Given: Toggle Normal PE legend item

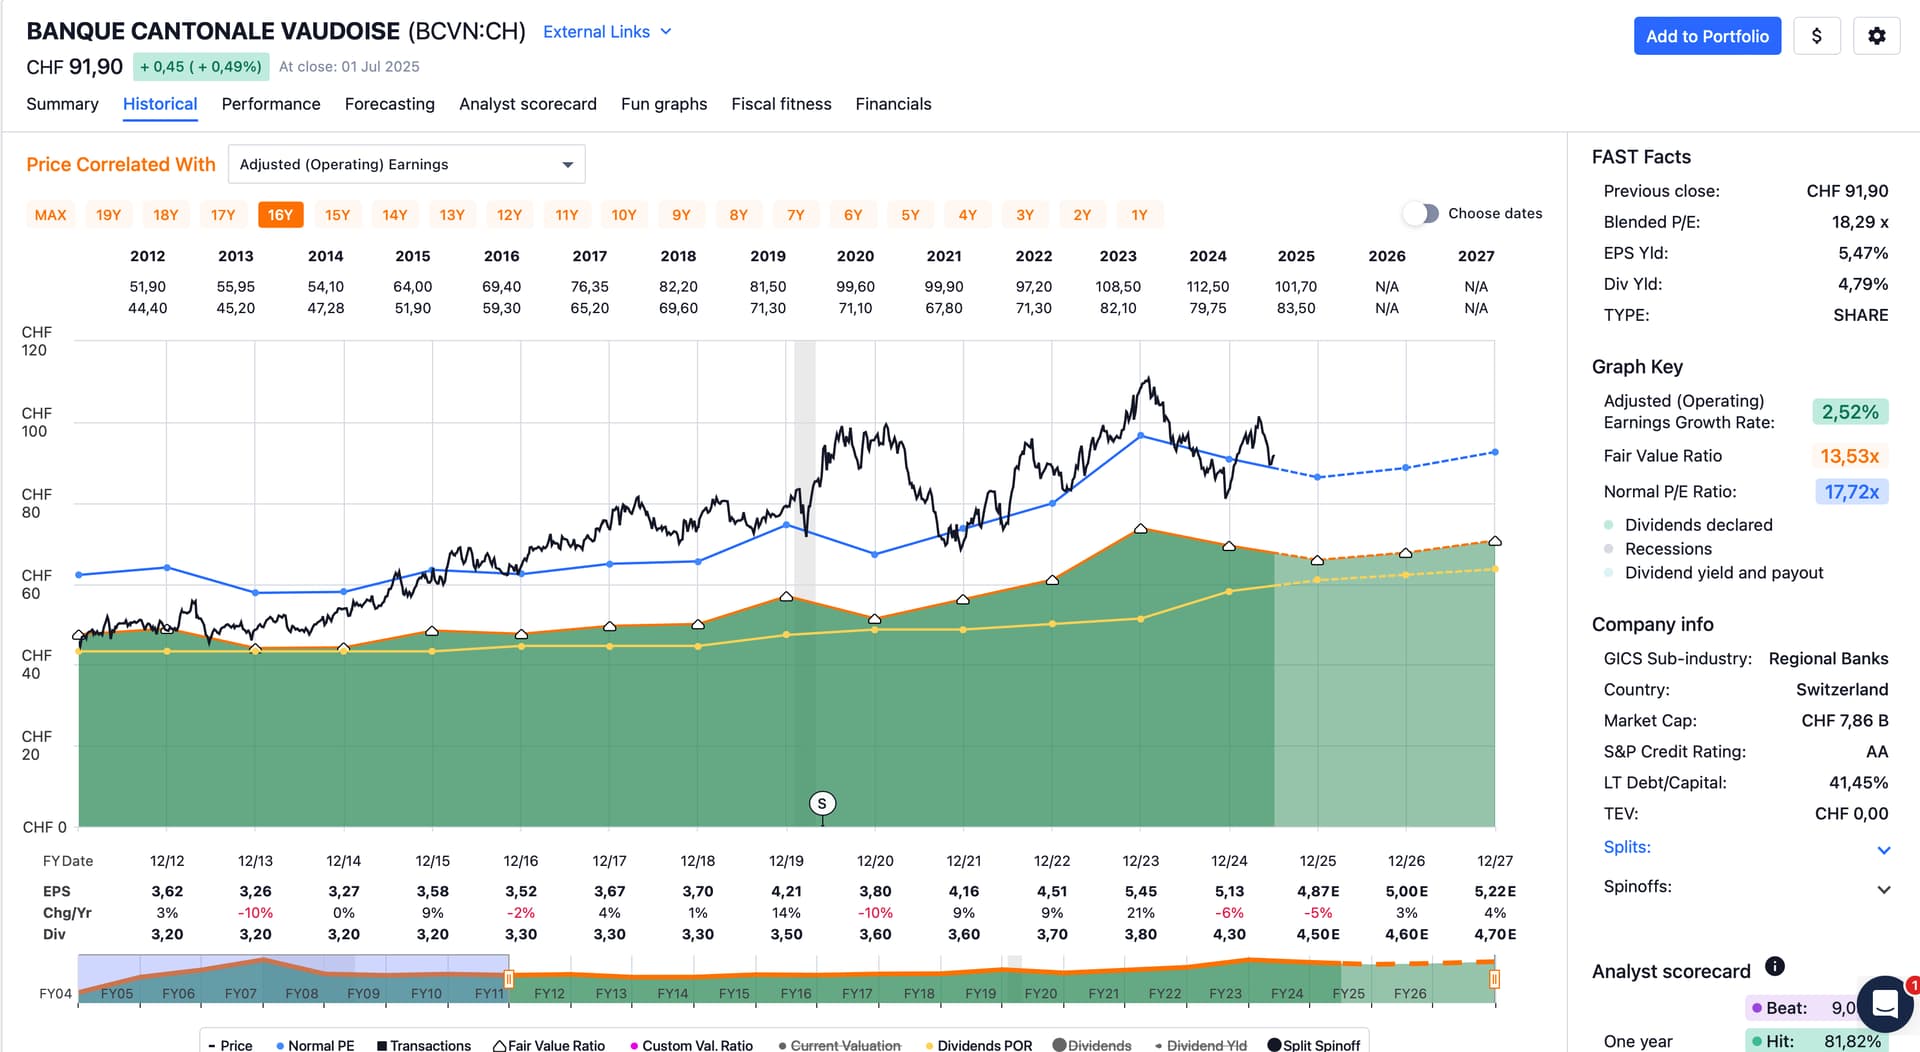Looking at the screenshot, I should (315, 1044).
